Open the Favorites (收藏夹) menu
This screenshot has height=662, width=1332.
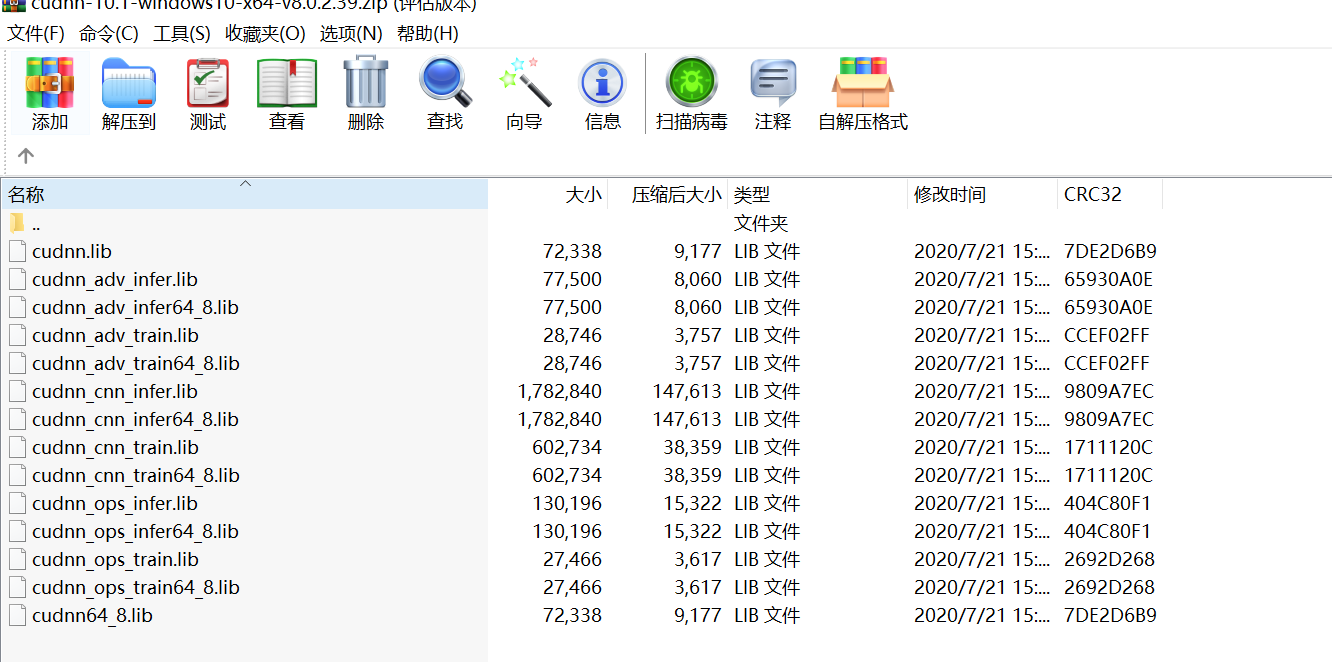[265, 33]
